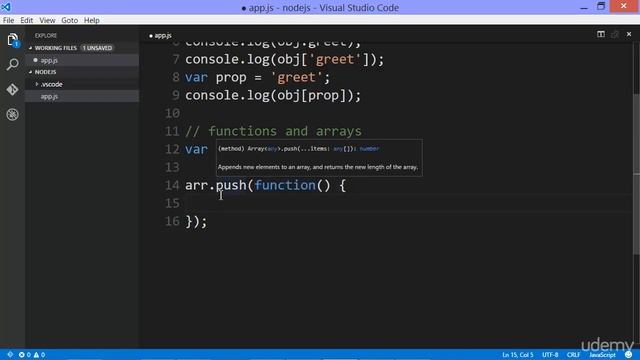This screenshot has width=640, height=360.
Task: Open the Edit menu
Action: click(27, 20)
